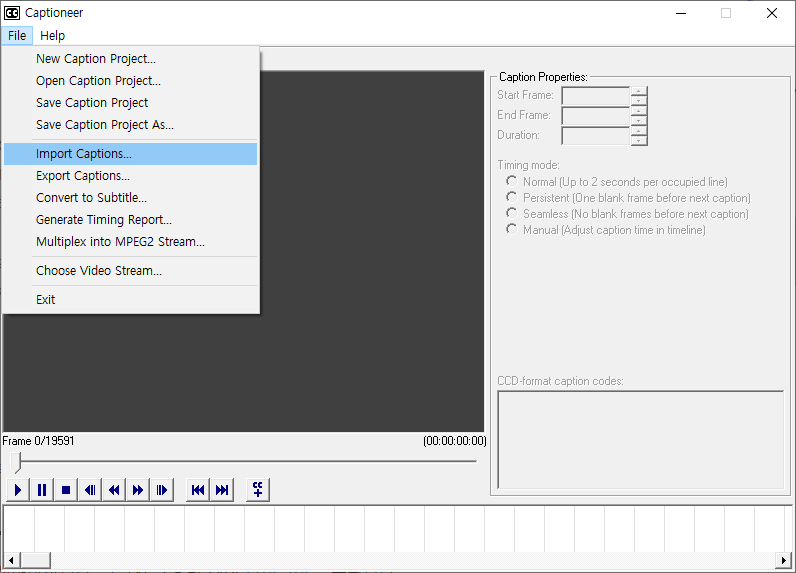Click the End Frame input field
This screenshot has width=796, height=573.
tap(596, 115)
